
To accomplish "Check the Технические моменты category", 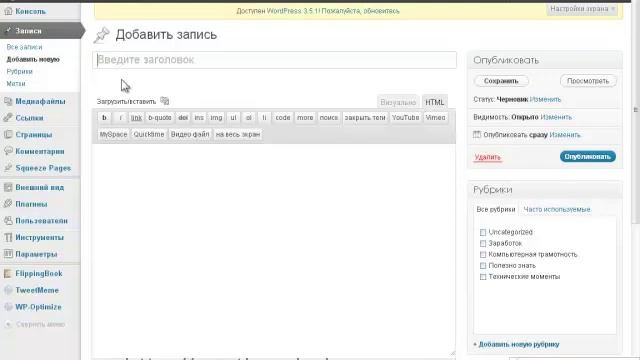I will click(x=483, y=277).
